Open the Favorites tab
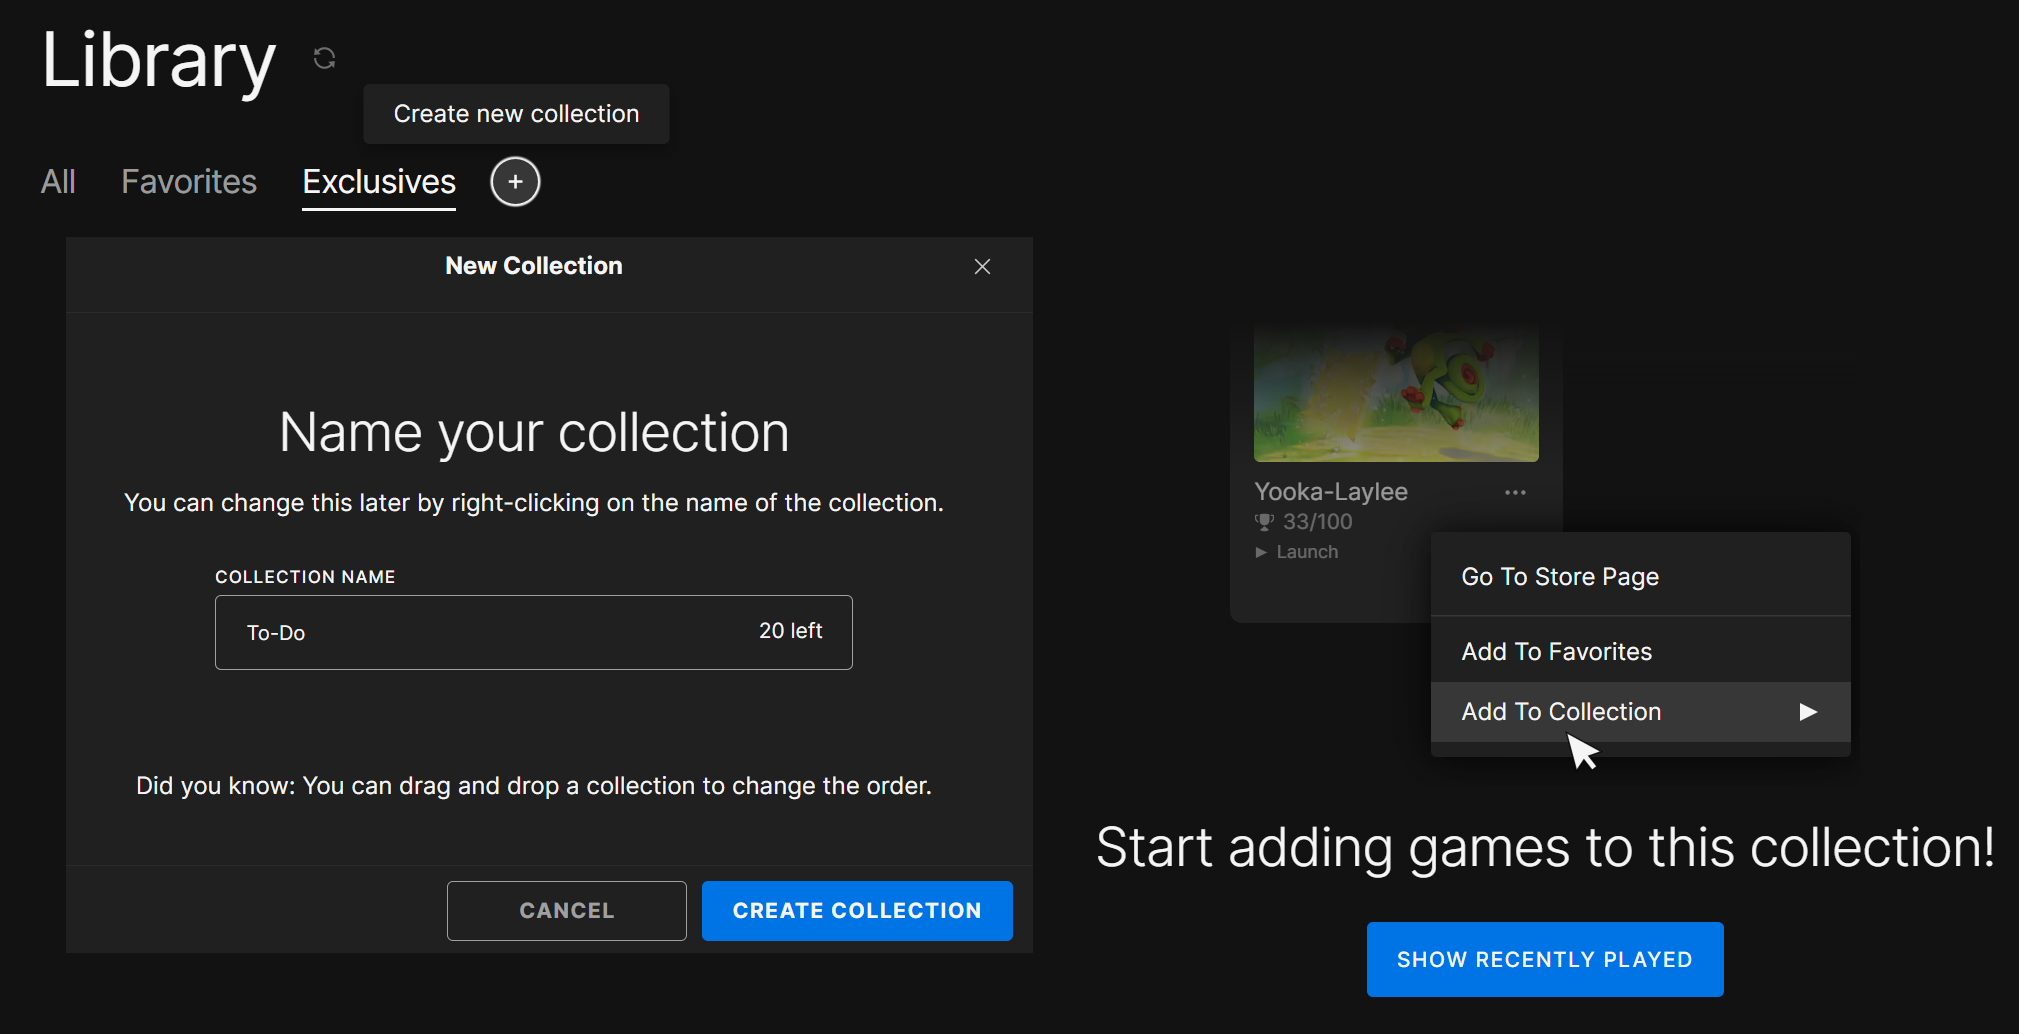The width and height of the screenshot is (2019, 1034). [189, 182]
